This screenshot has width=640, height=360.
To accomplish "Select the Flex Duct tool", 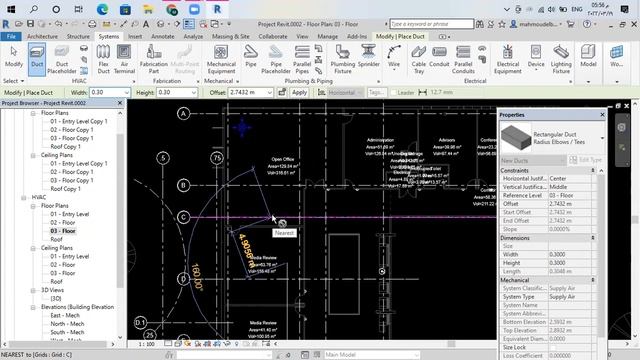I will 103,60.
